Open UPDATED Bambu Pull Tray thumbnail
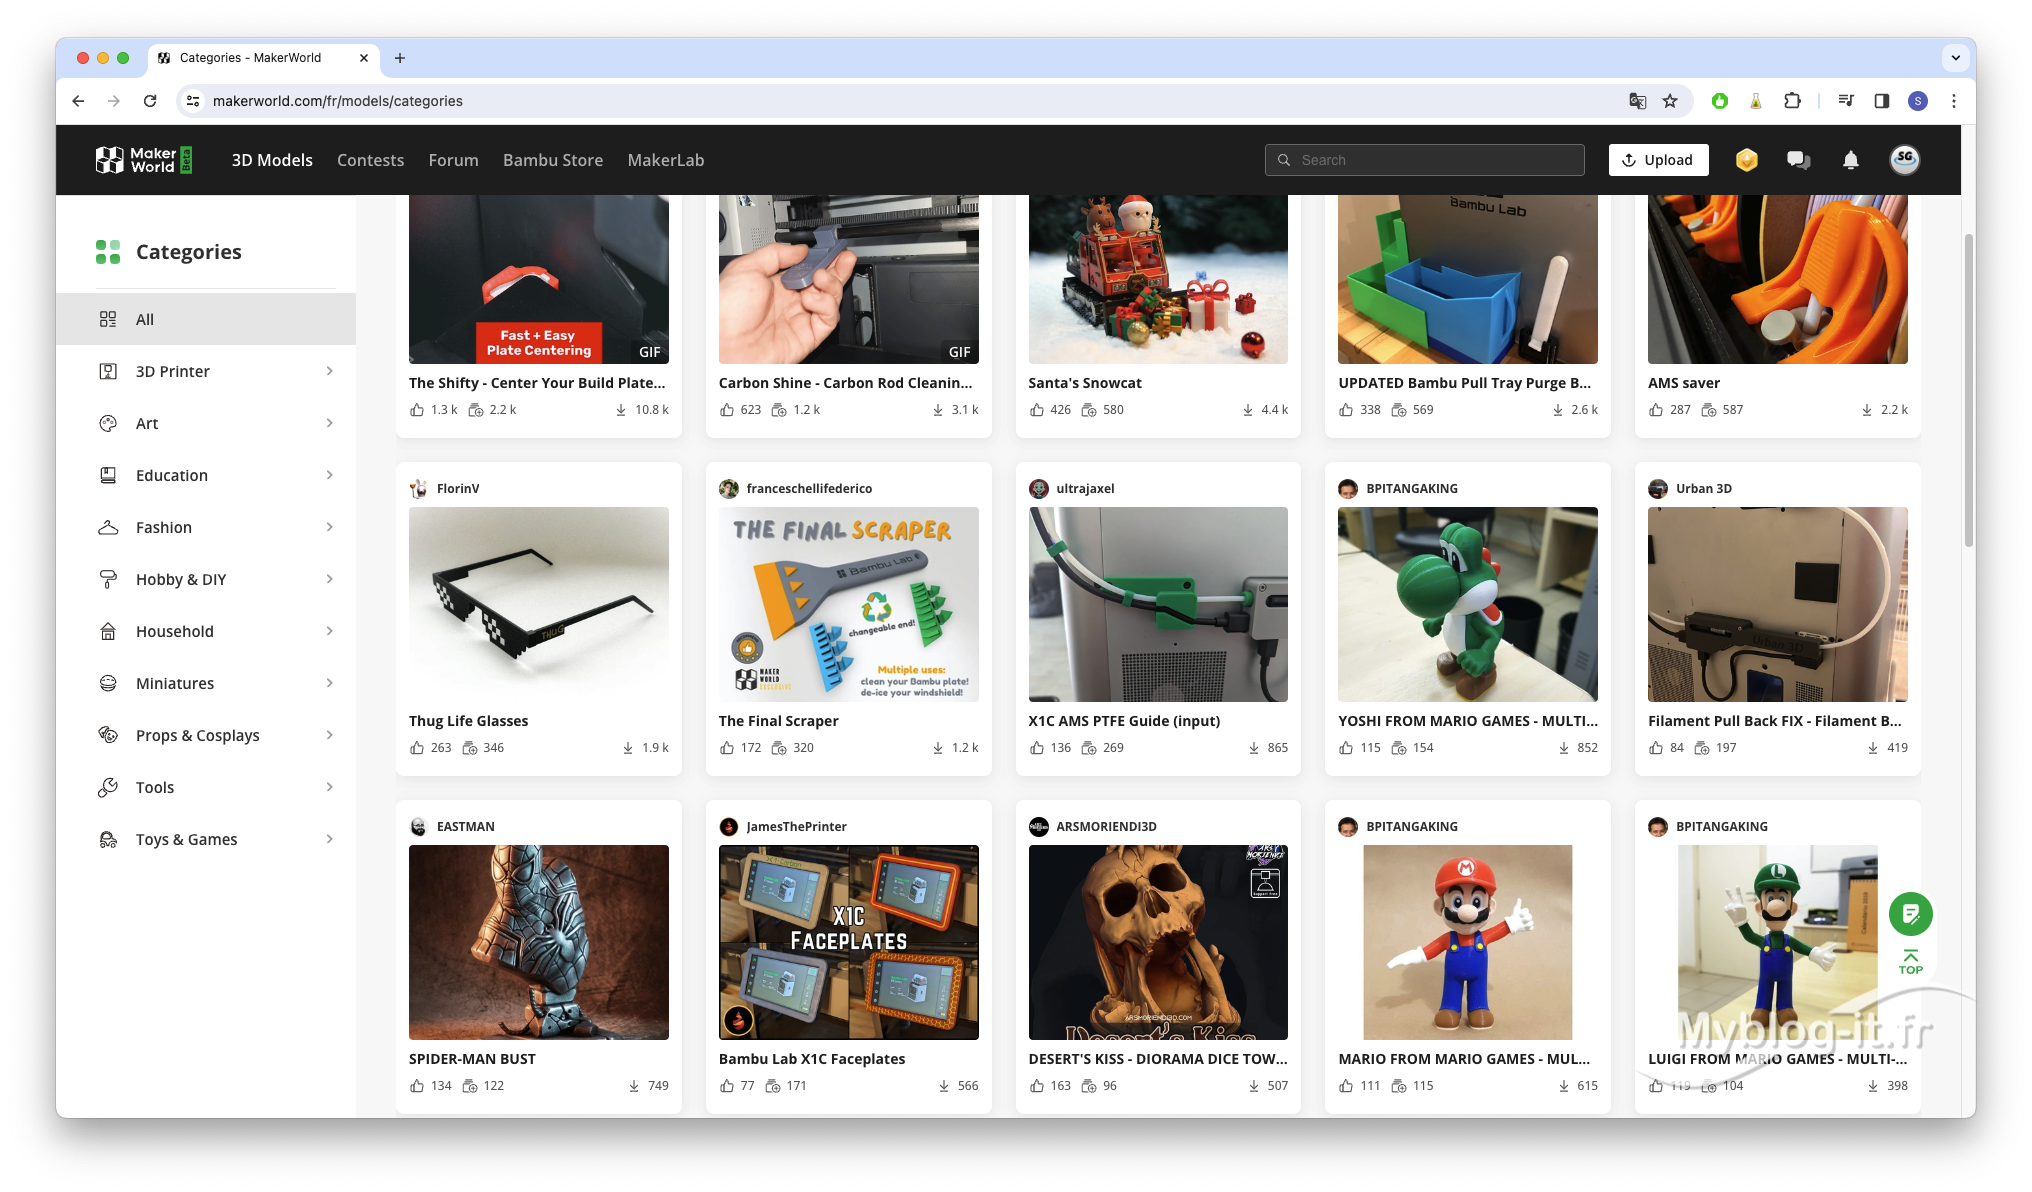Image resolution: width=2032 pixels, height=1192 pixels. pyautogui.click(x=1468, y=279)
